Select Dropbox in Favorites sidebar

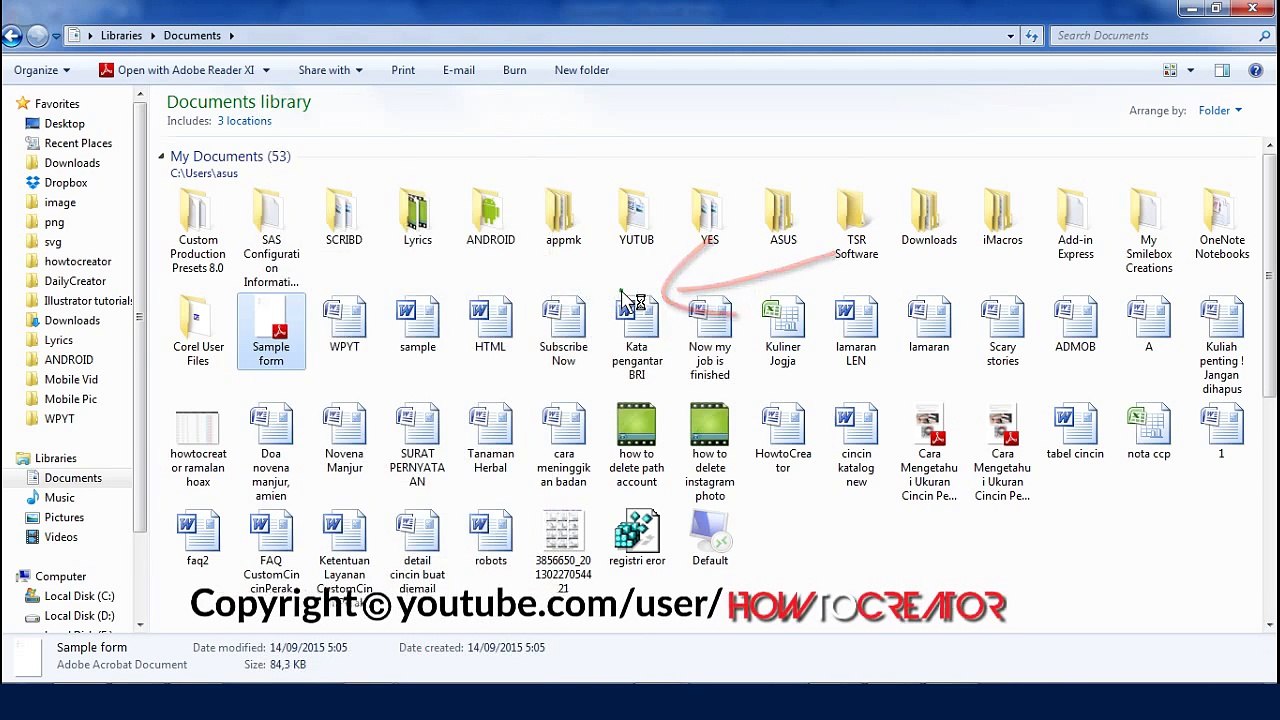pos(66,183)
